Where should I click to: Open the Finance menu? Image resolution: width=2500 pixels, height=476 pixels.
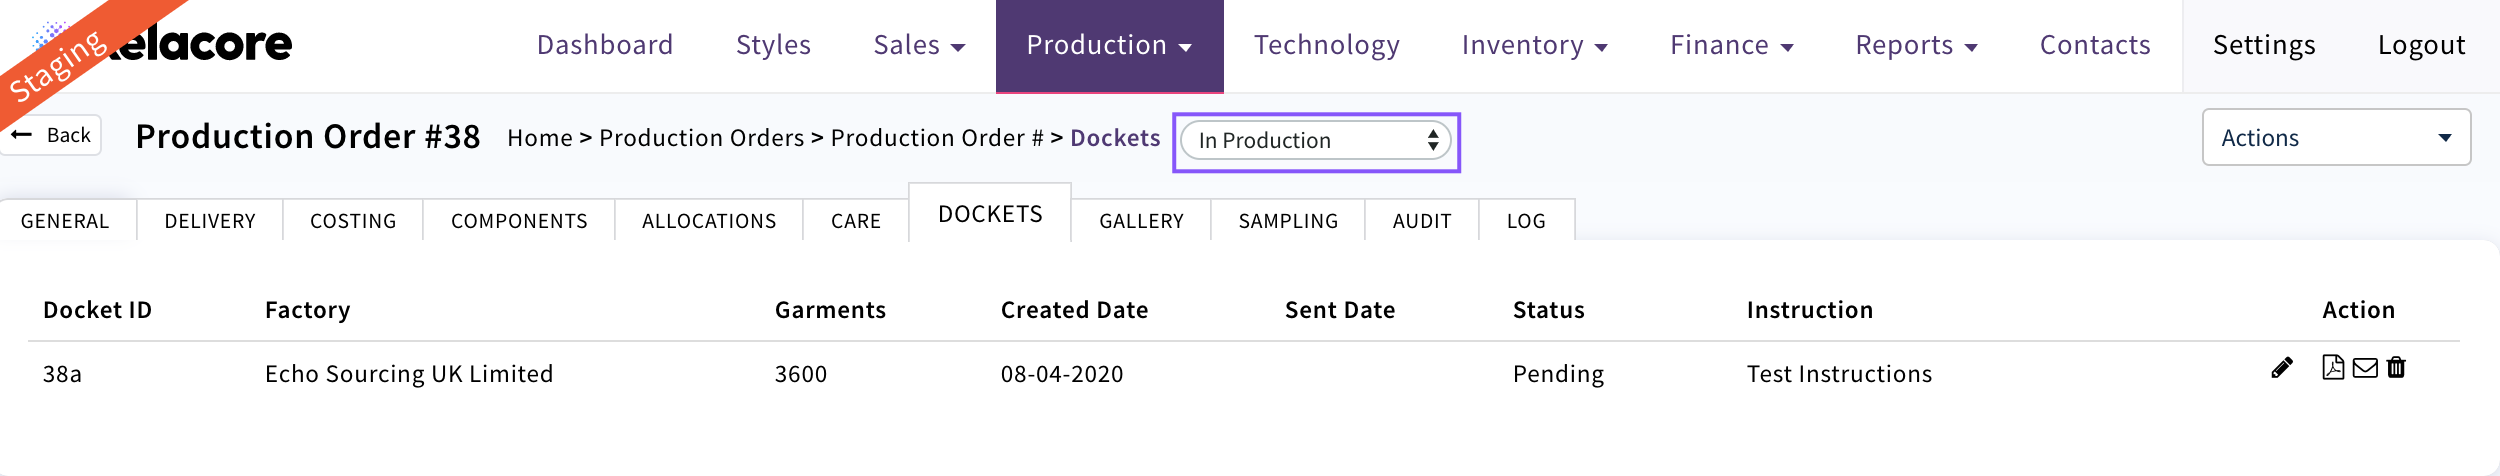coord(1731,46)
